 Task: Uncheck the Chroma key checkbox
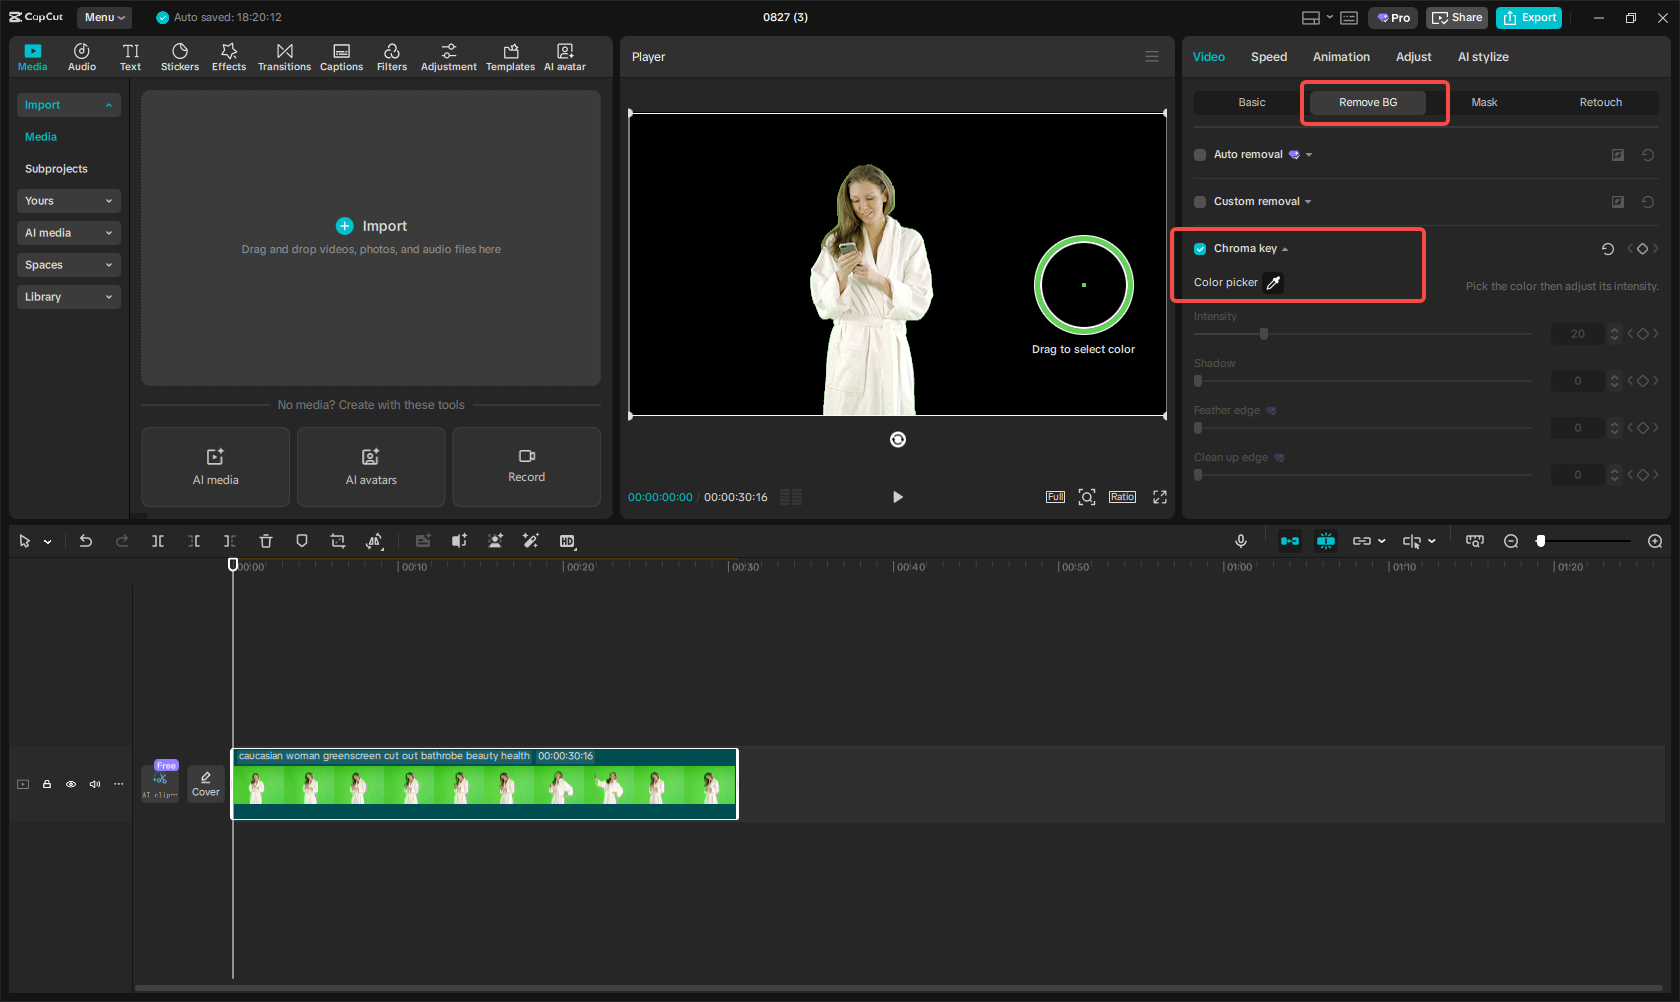click(x=1200, y=249)
